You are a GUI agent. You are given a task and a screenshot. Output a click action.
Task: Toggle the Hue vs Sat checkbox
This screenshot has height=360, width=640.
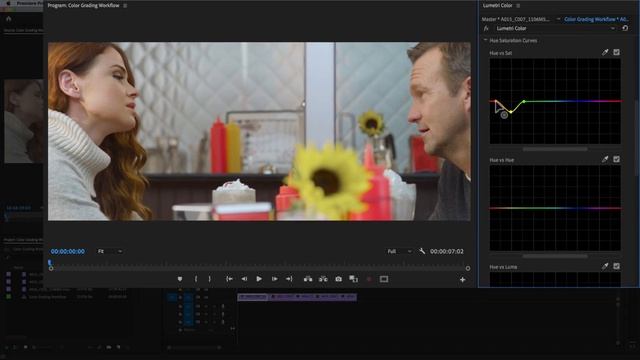click(616, 52)
